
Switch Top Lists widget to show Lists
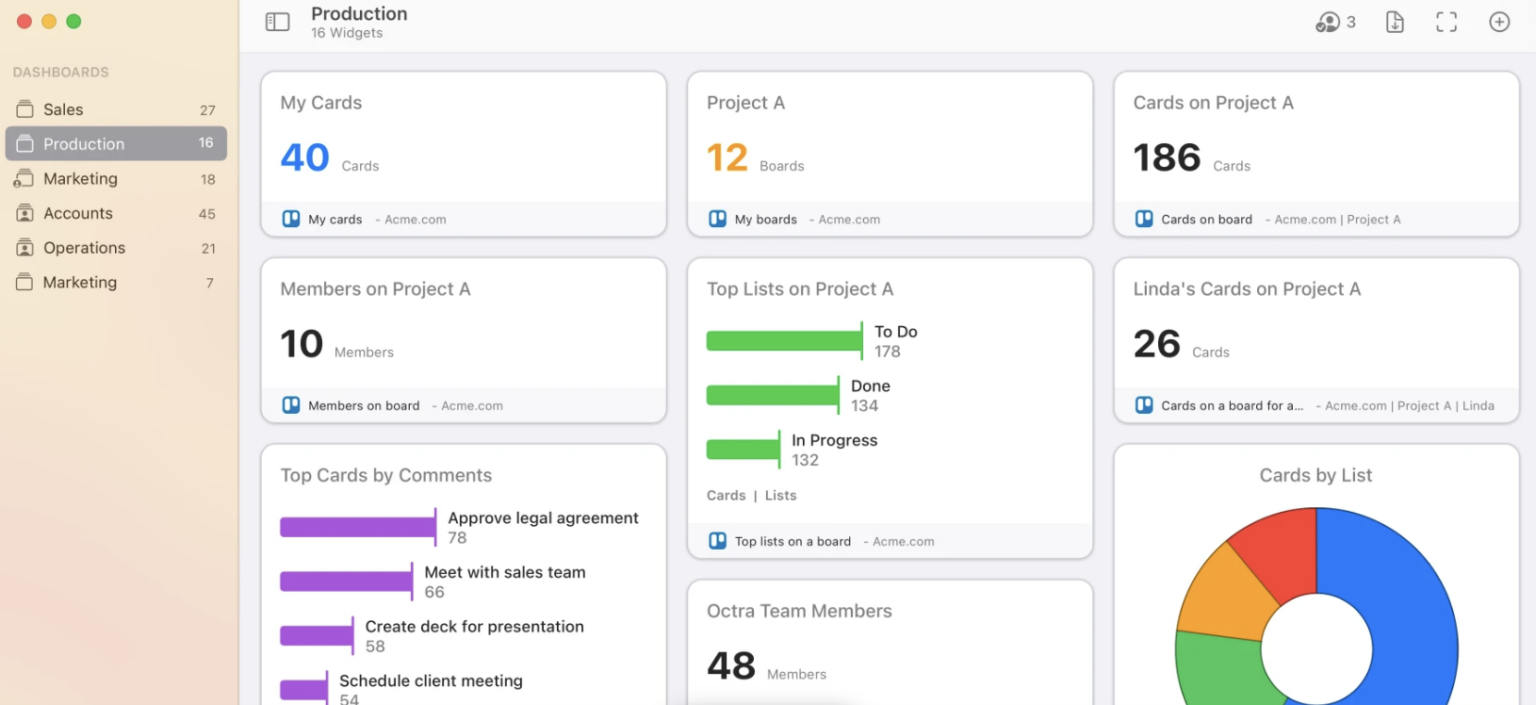point(780,494)
